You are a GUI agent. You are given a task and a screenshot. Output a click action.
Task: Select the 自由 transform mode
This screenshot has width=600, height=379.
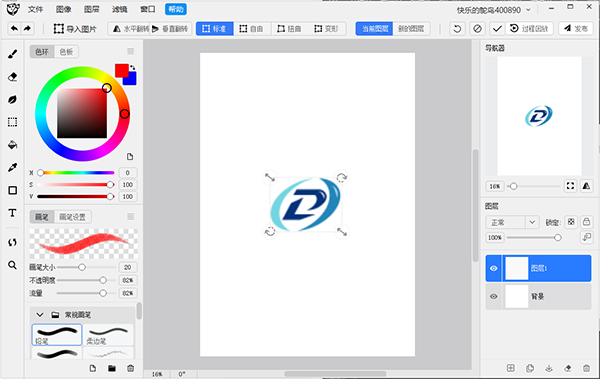[x=252, y=29]
